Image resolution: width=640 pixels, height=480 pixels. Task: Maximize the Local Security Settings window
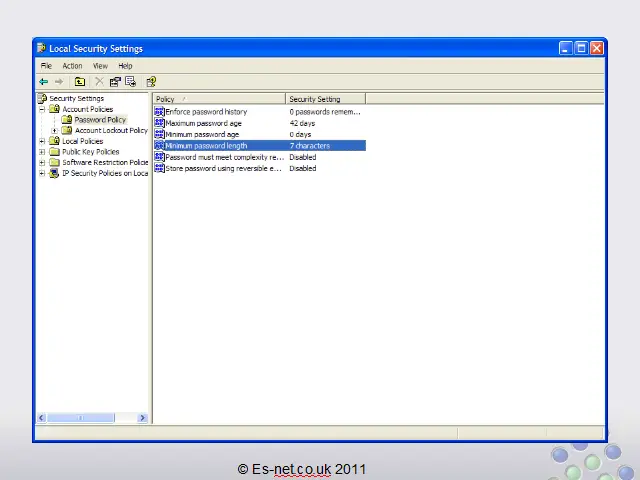point(581,48)
